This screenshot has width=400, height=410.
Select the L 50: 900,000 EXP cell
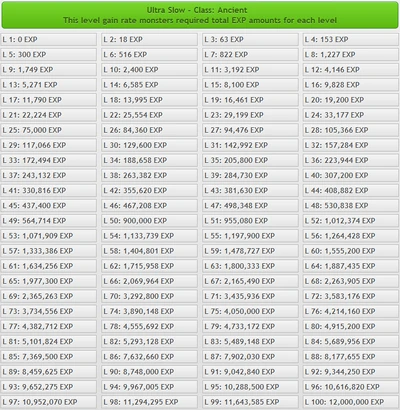tap(149, 221)
